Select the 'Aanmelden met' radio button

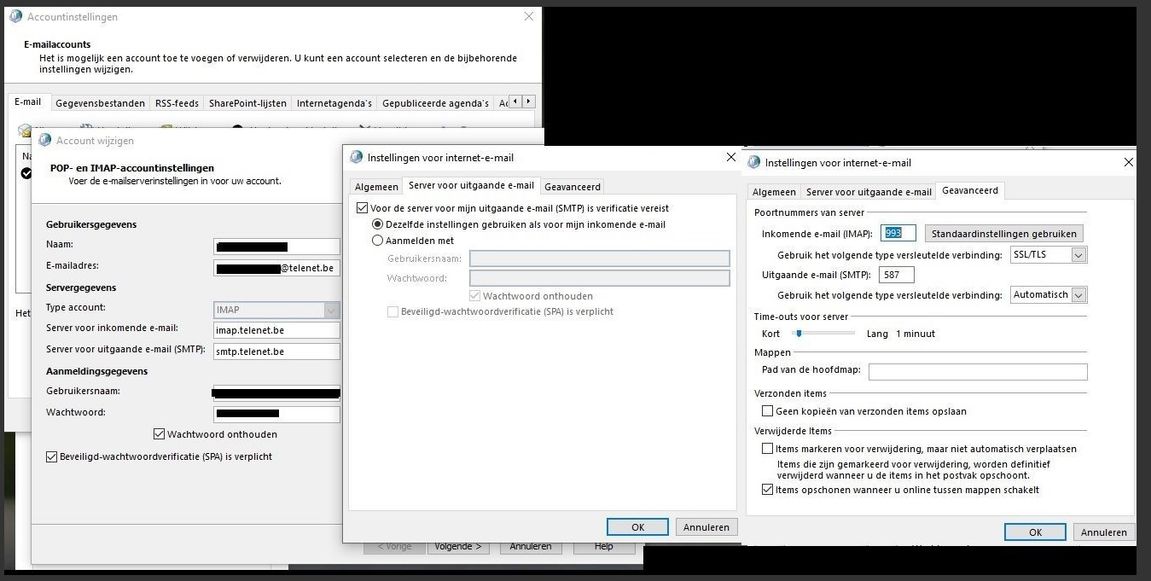click(x=377, y=240)
